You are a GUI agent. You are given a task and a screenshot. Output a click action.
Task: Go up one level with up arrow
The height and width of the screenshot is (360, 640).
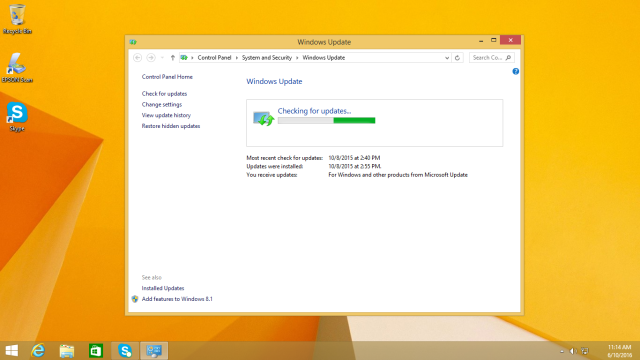coord(173,58)
